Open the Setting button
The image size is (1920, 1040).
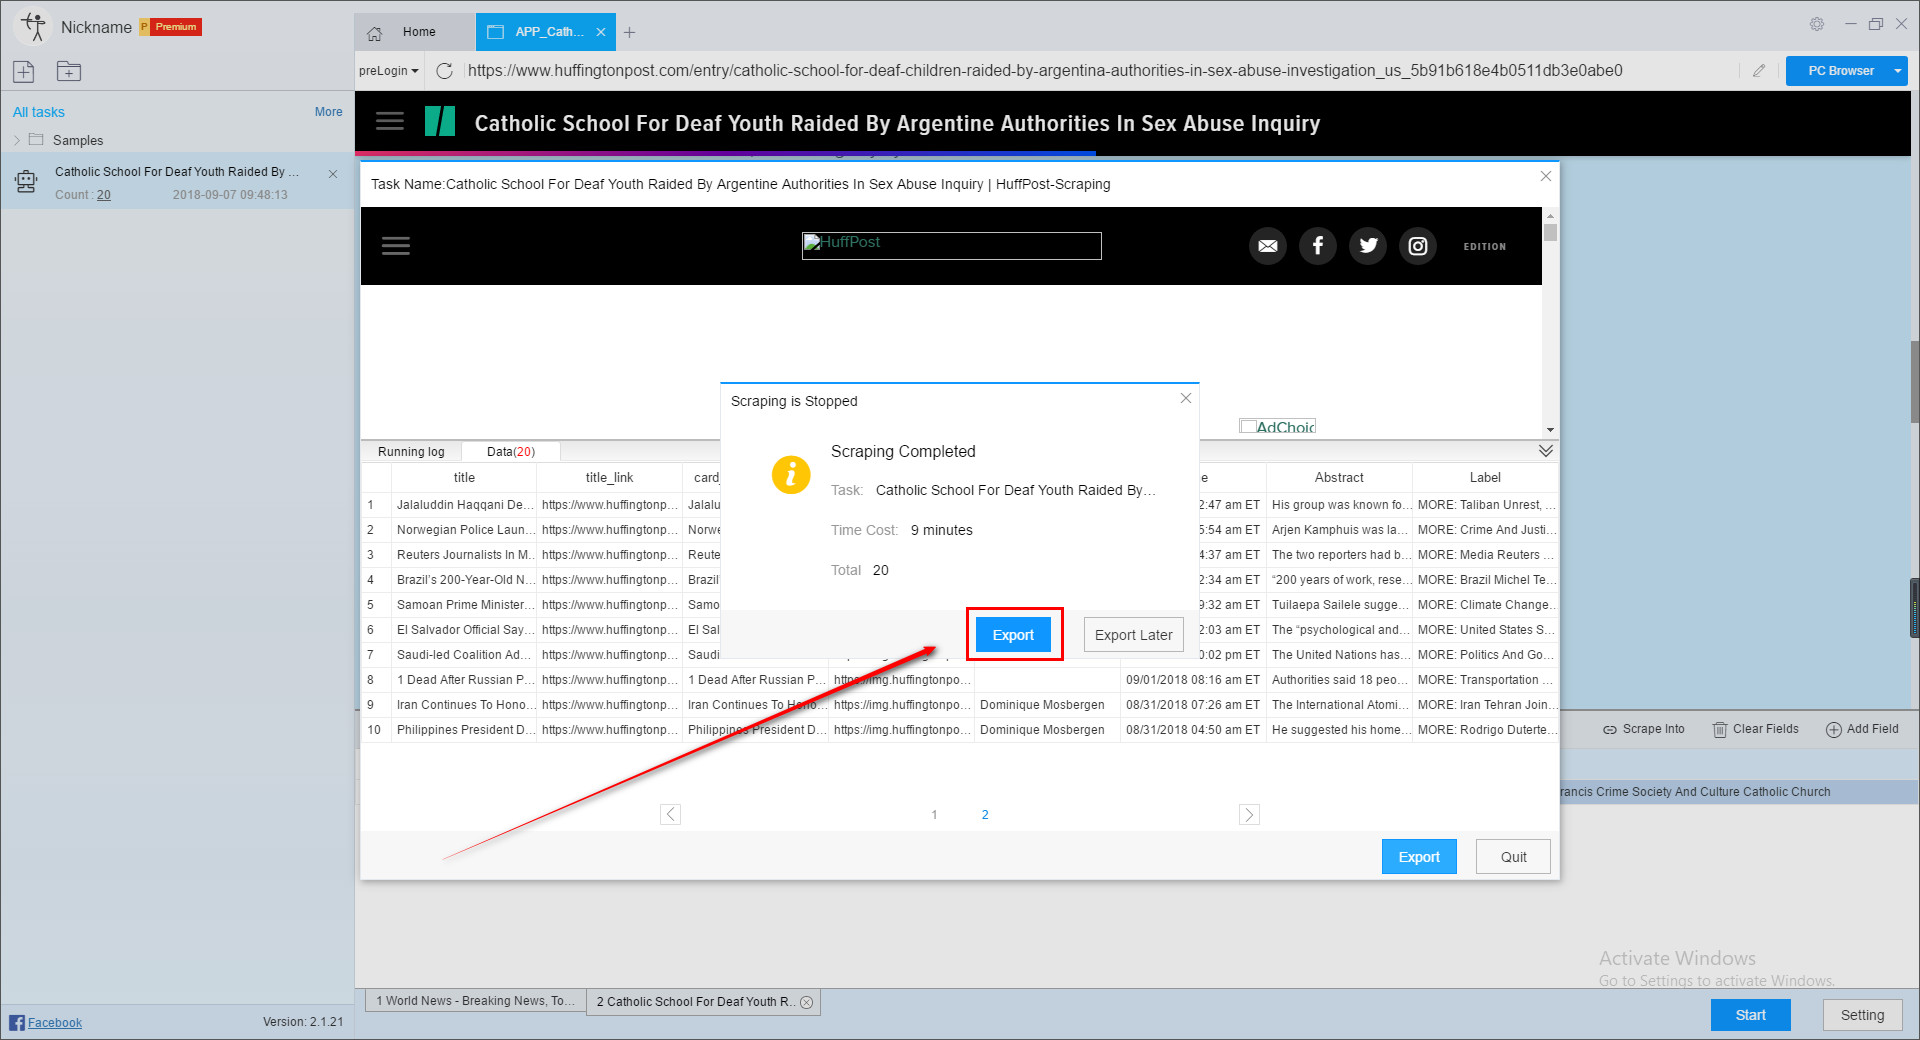pyautogui.click(x=1862, y=1015)
